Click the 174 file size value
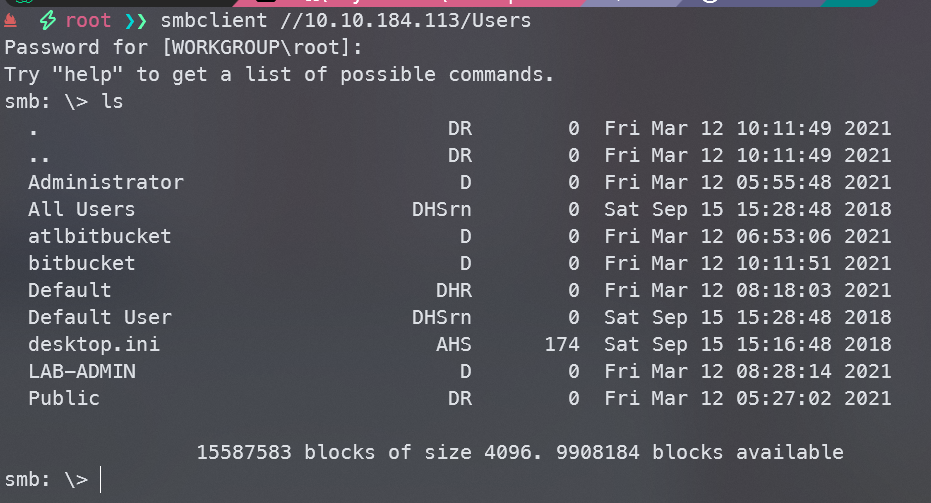The image size is (931, 503). coord(562,344)
